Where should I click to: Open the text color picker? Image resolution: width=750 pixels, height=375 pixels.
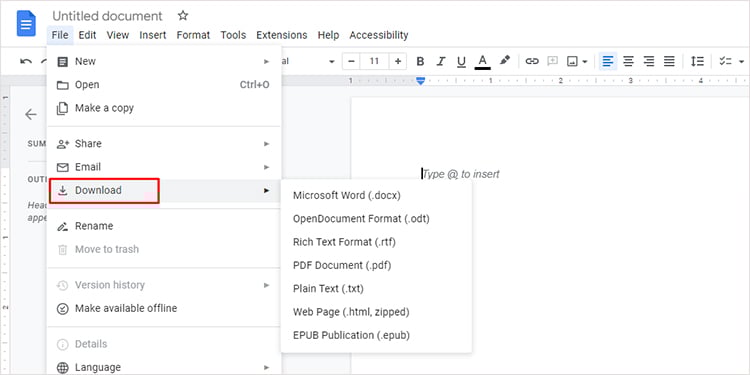coord(483,61)
